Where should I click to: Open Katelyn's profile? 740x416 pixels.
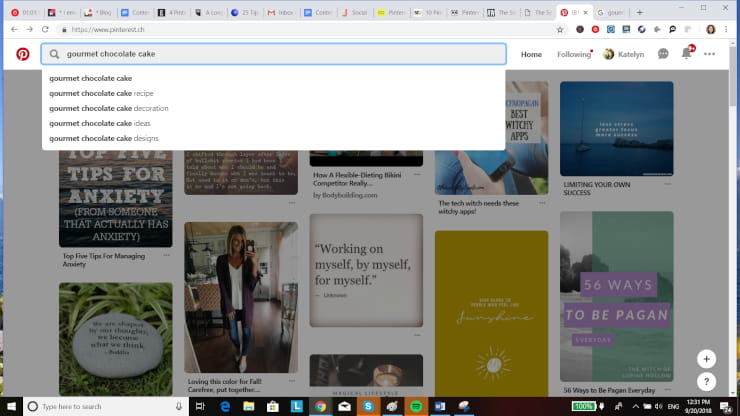click(x=623, y=54)
